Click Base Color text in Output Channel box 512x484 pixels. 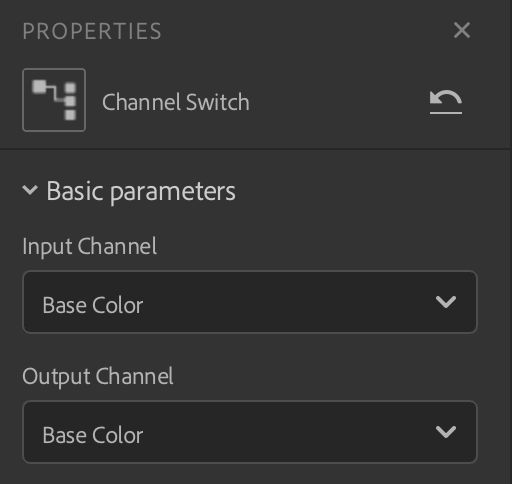click(x=93, y=435)
